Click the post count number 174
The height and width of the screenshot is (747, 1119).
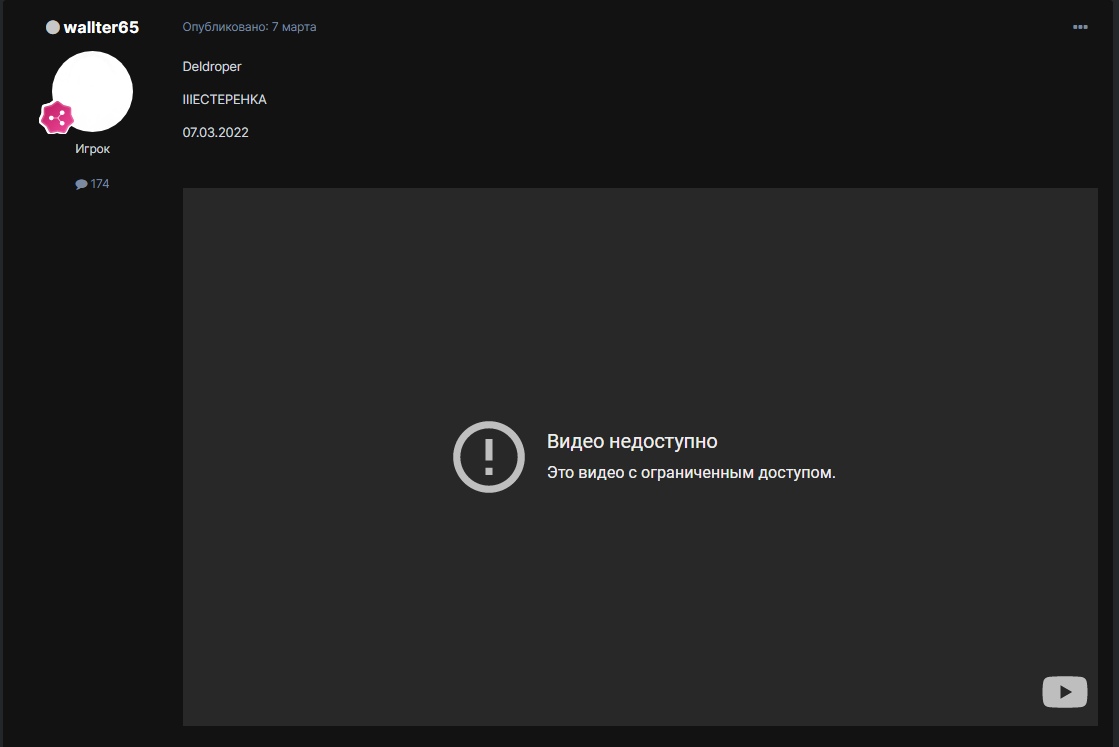100,184
